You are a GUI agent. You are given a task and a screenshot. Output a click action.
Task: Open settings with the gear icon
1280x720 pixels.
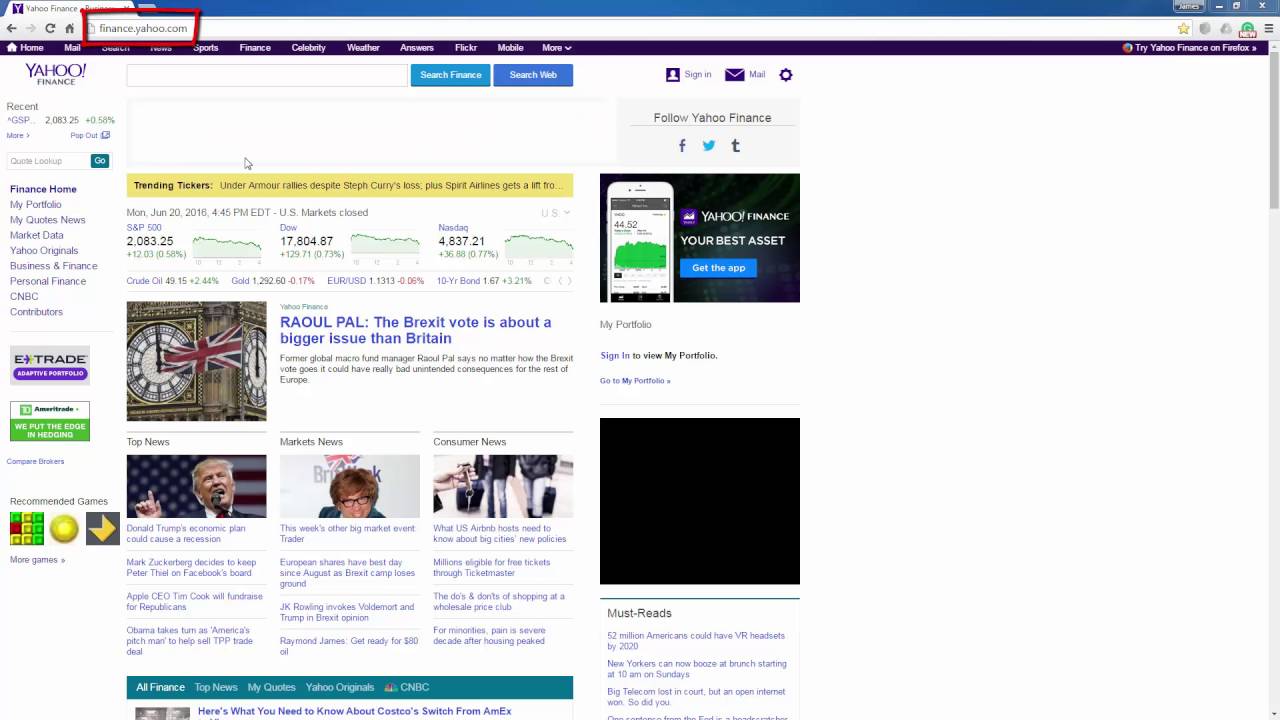coord(786,75)
